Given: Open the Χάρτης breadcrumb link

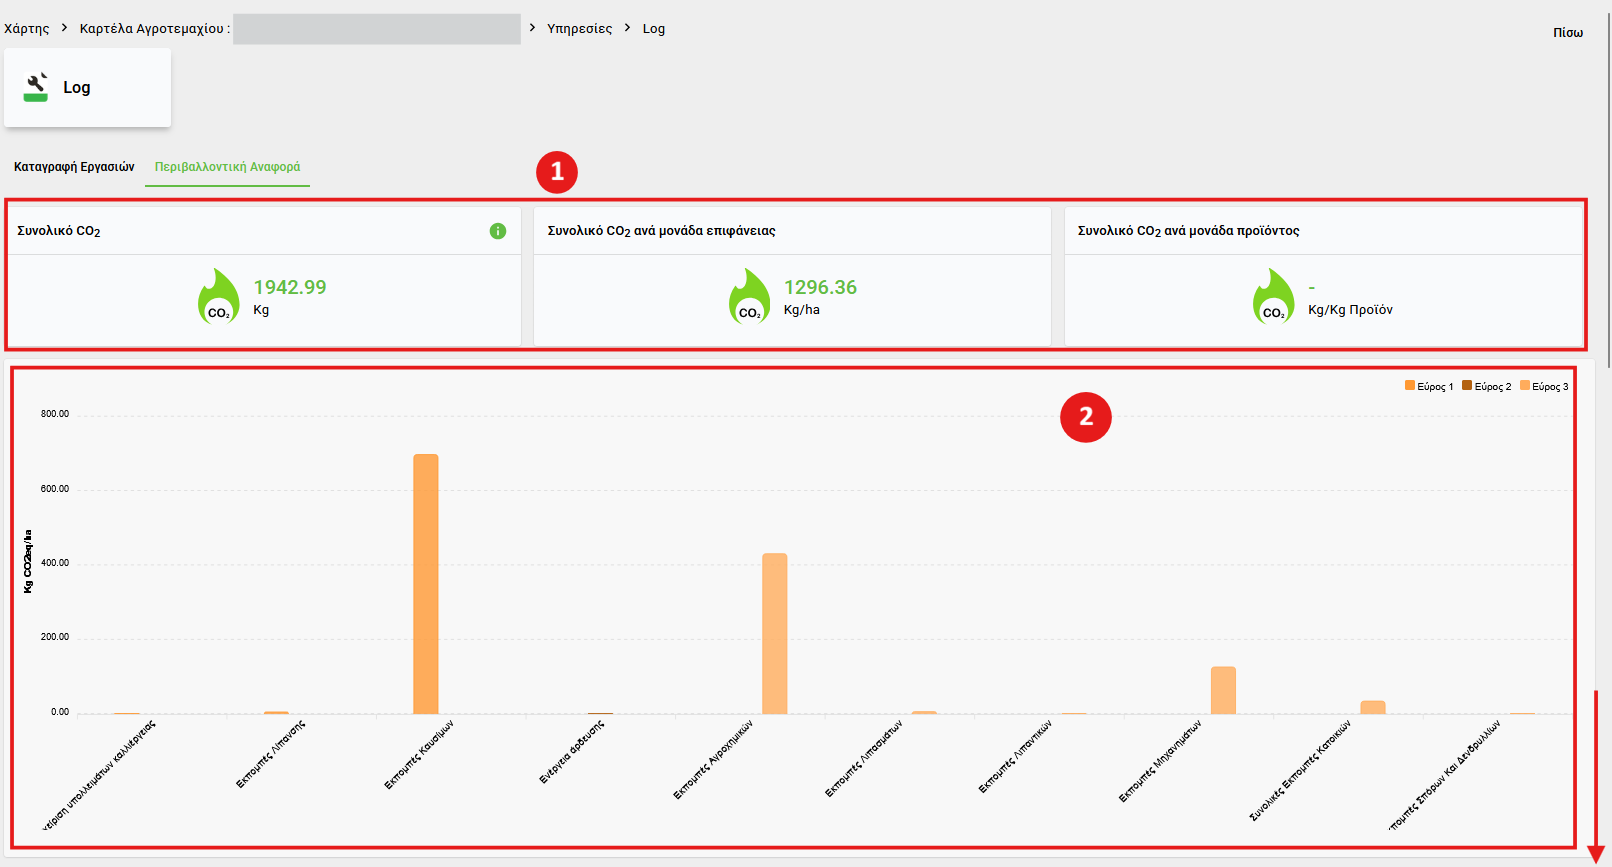Looking at the screenshot, I should click(x=26, y=28).
